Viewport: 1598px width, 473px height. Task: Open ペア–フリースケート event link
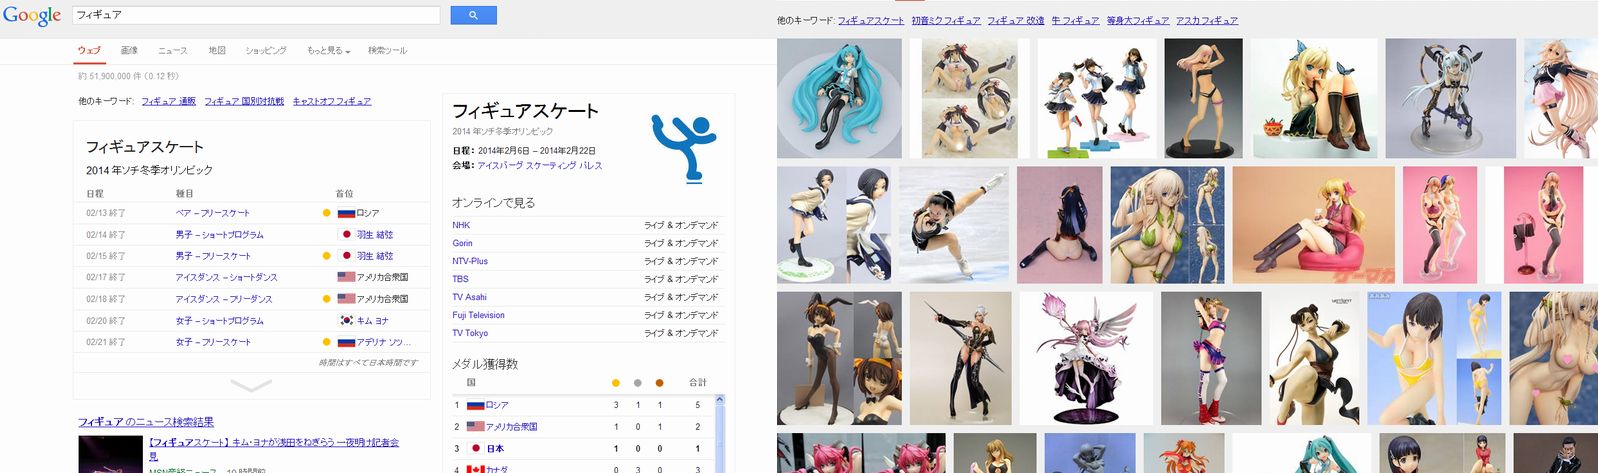[213, 213]
